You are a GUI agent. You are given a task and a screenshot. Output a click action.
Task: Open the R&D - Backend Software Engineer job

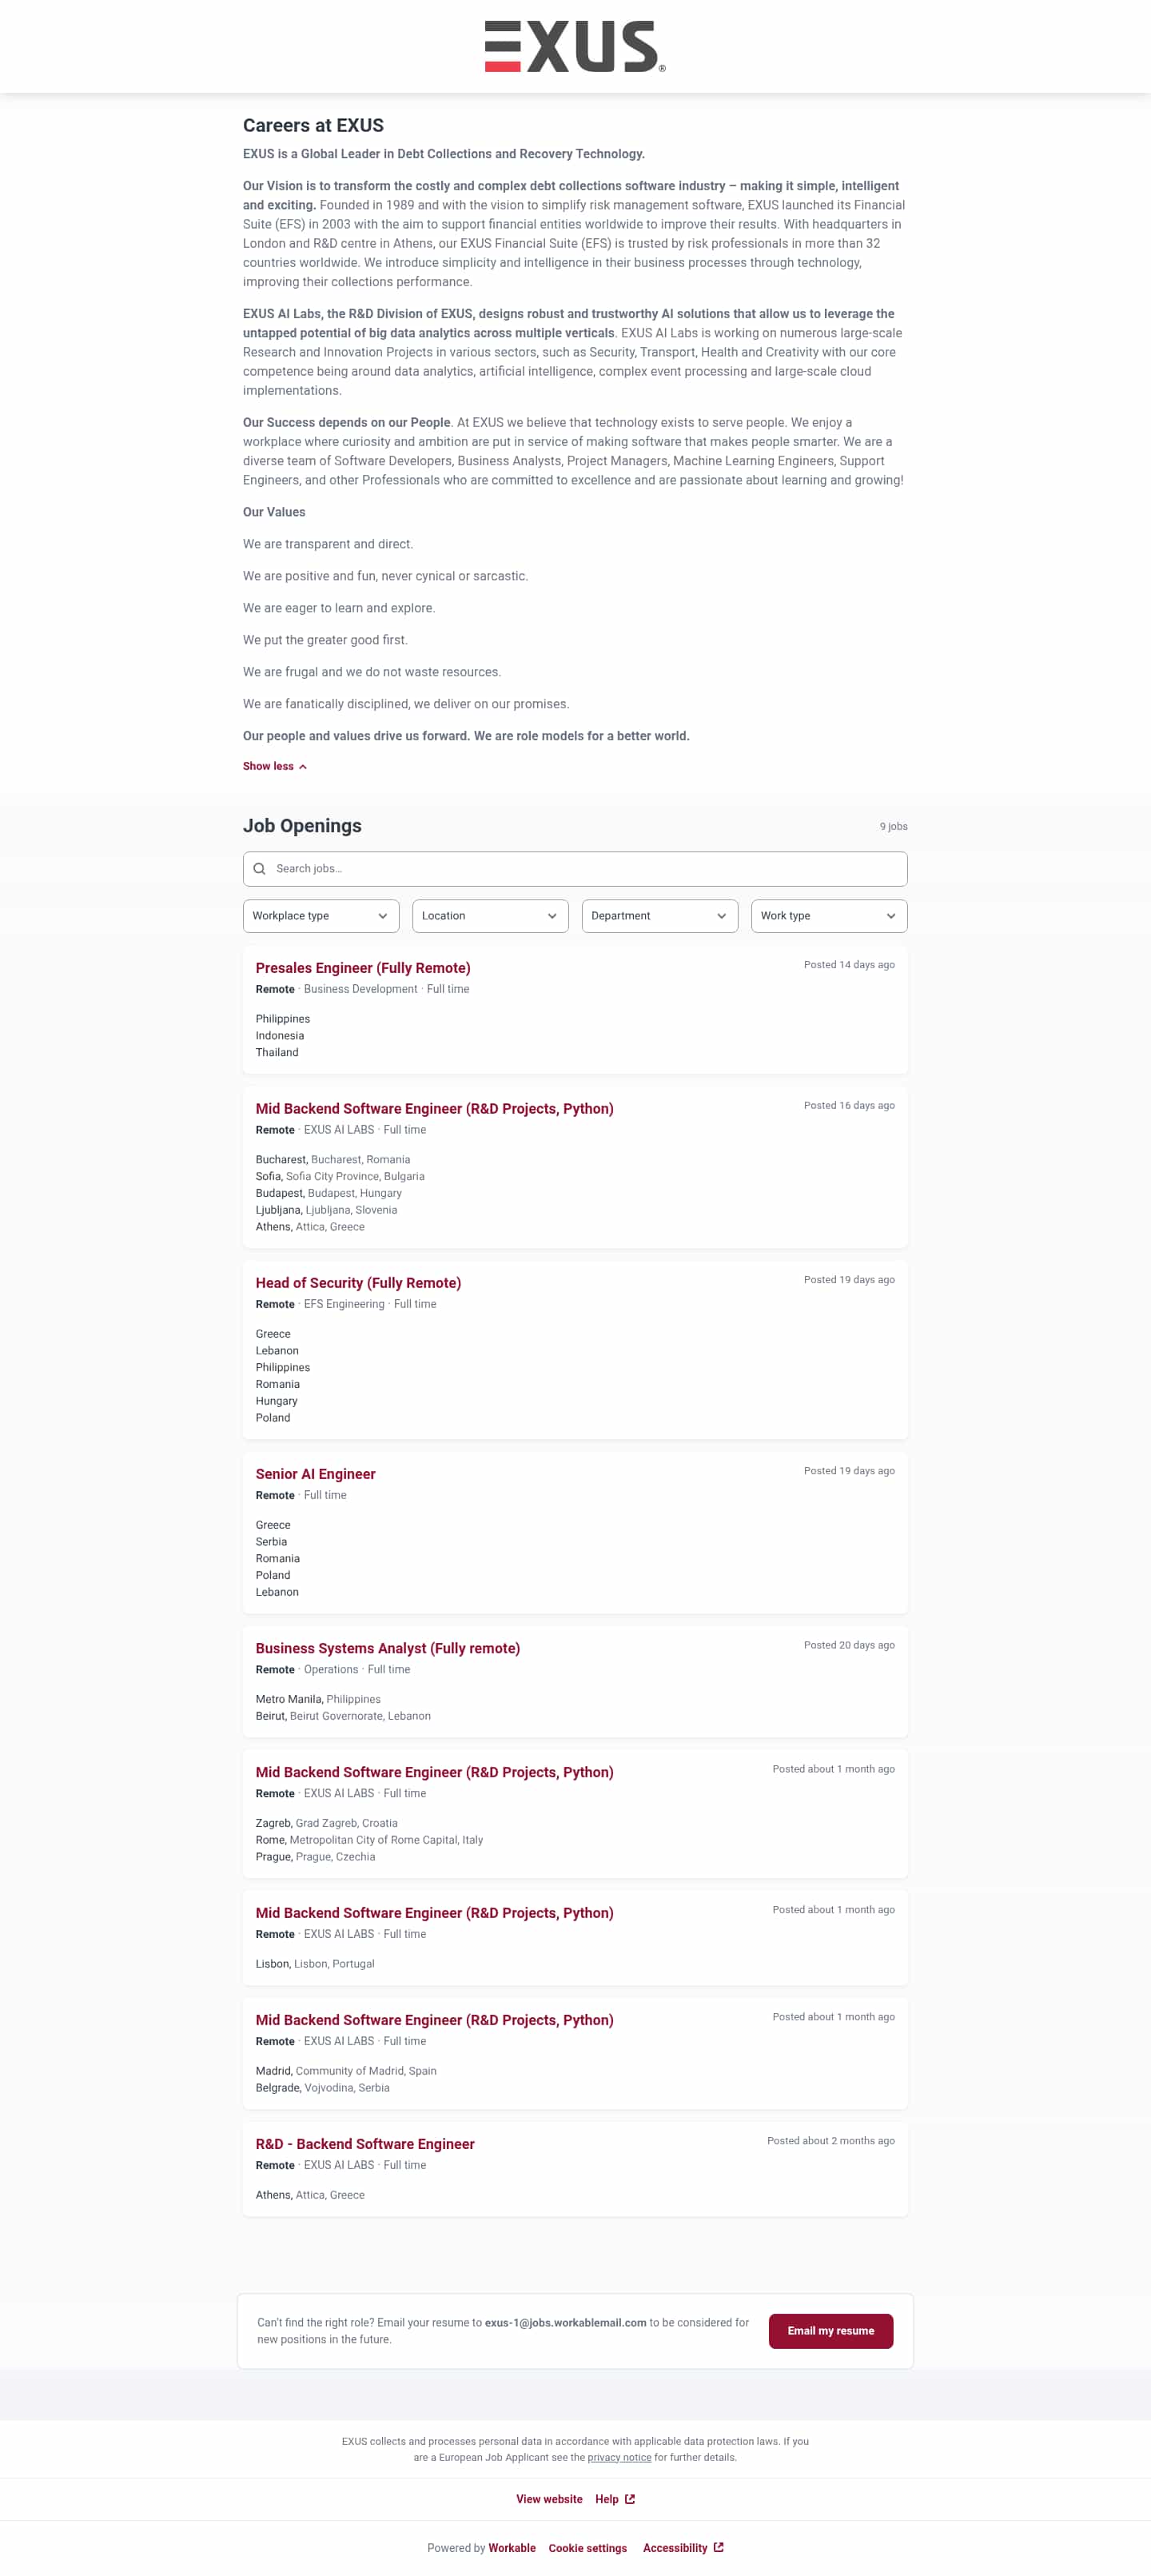[x=365, y=2143]
